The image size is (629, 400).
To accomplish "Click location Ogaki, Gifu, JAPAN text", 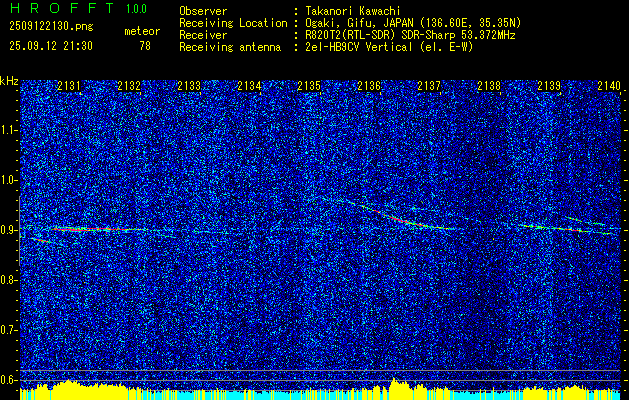I will pos(413,23).
